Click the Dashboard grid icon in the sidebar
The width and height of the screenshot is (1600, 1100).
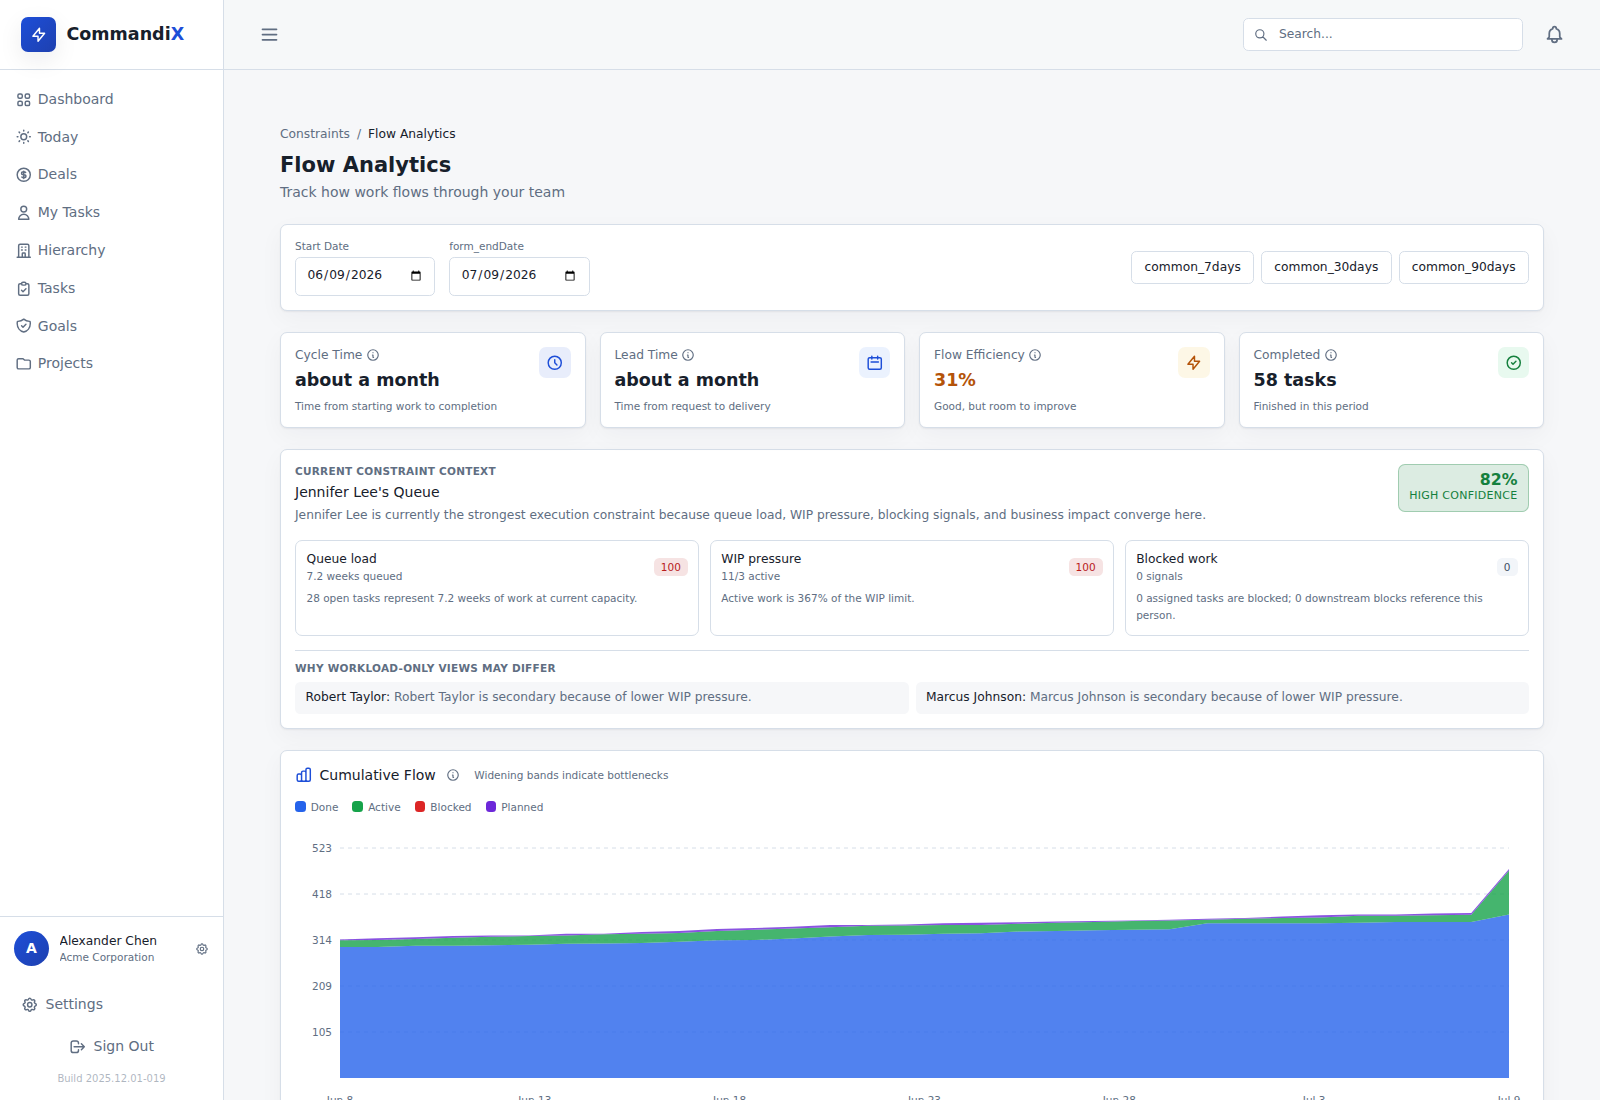pyautogui.click(x=24, y=100)
